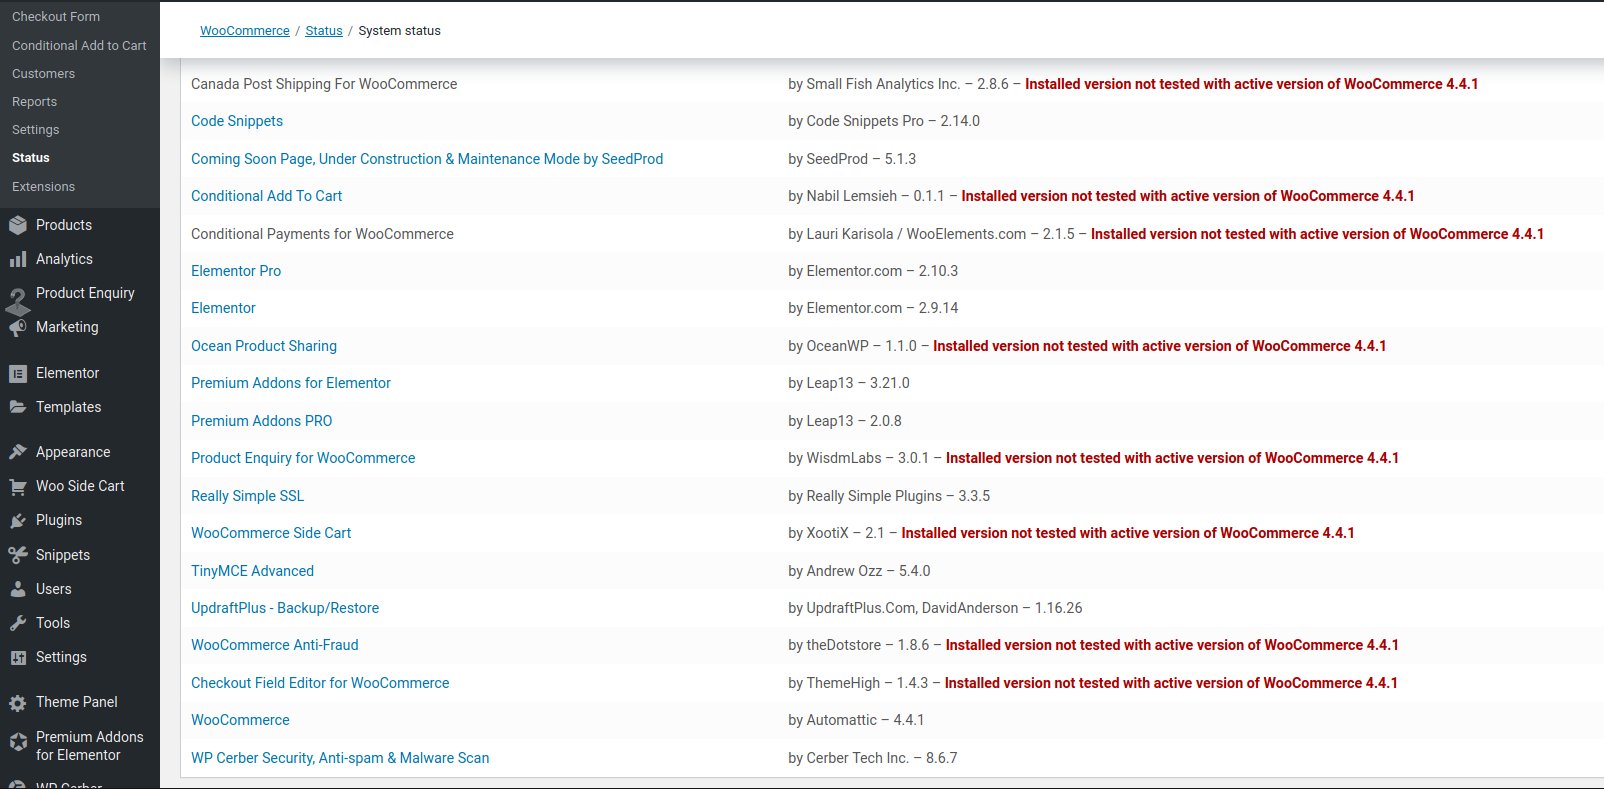
Task: Open the WooCommerce Anti-Fraud link
Action: (275, 645)
